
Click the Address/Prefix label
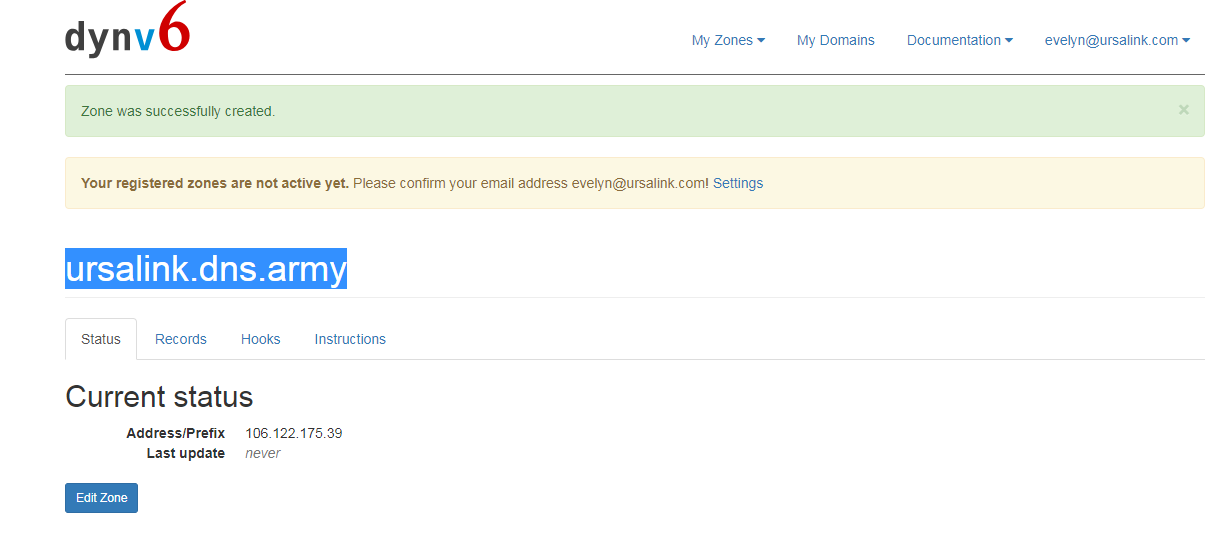176,433
